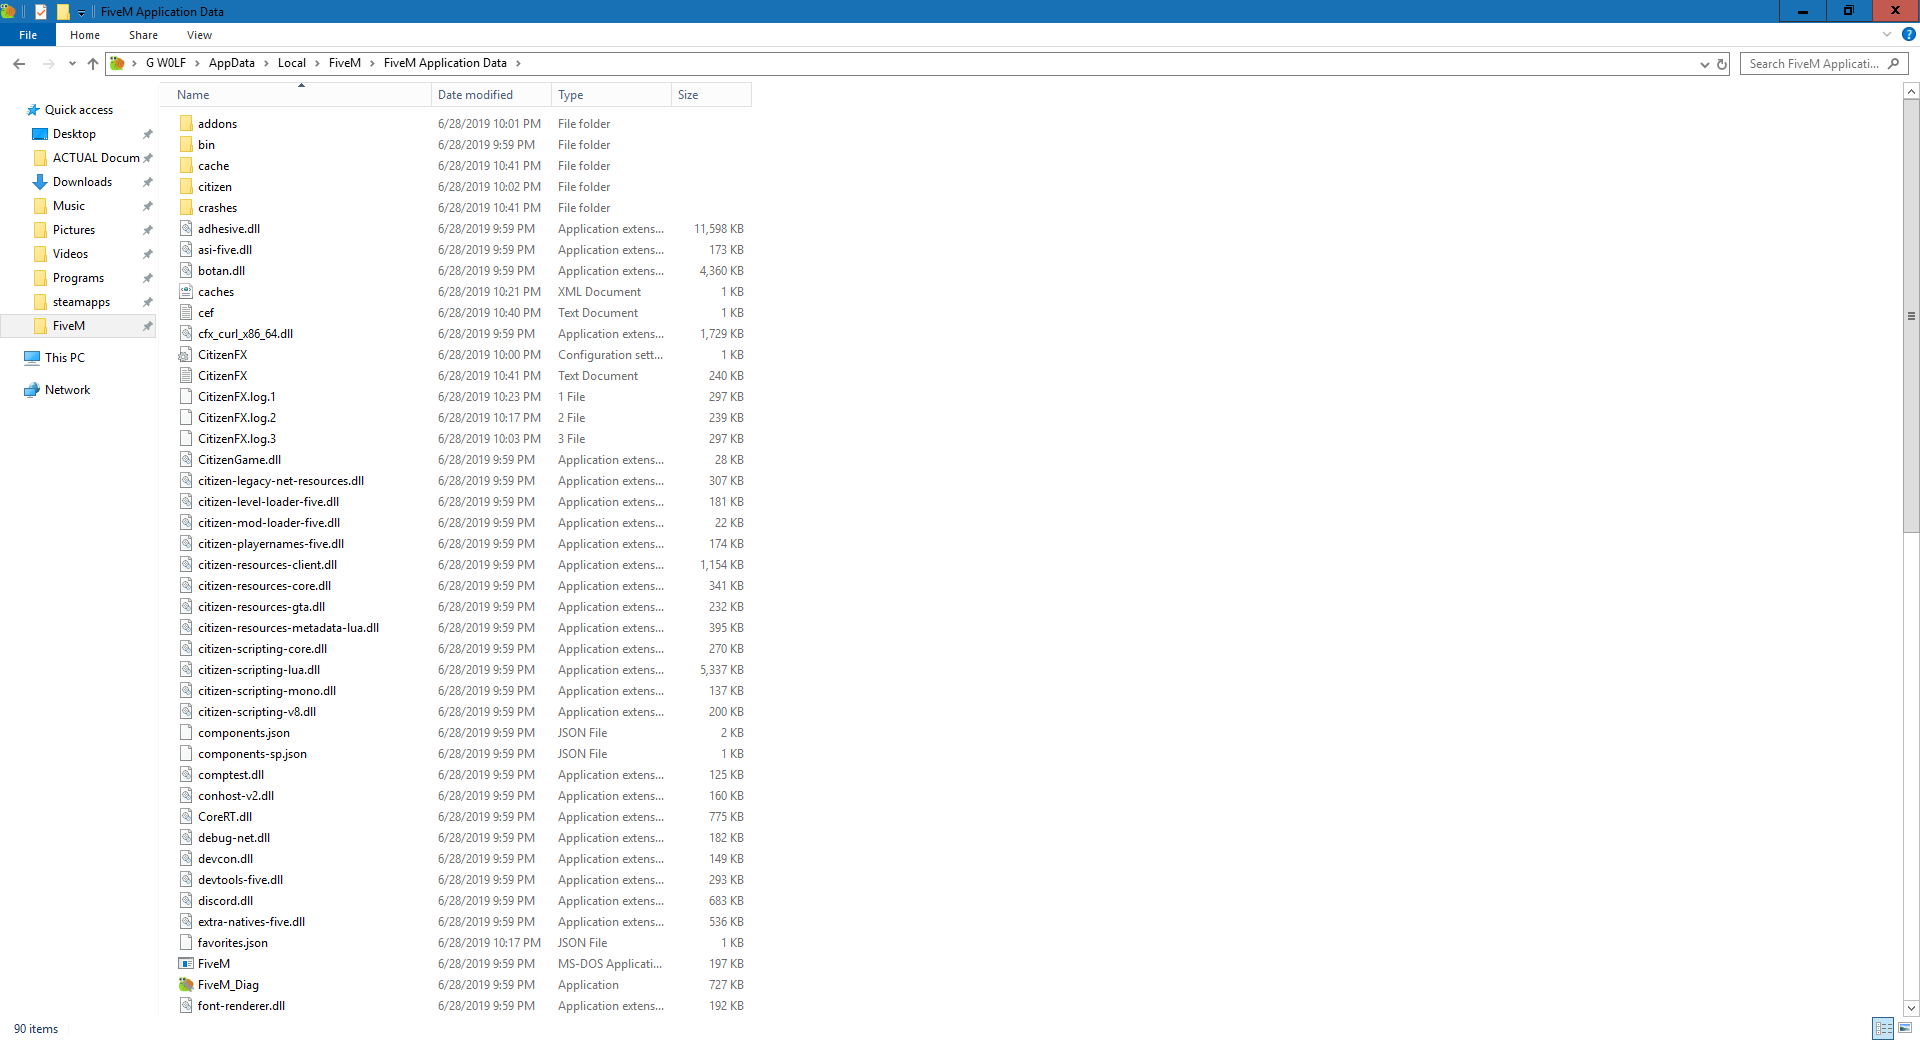This screenshot has height=1040, width=1920.
Task: Open the View ribbon tab
Action: pos(199,35)
